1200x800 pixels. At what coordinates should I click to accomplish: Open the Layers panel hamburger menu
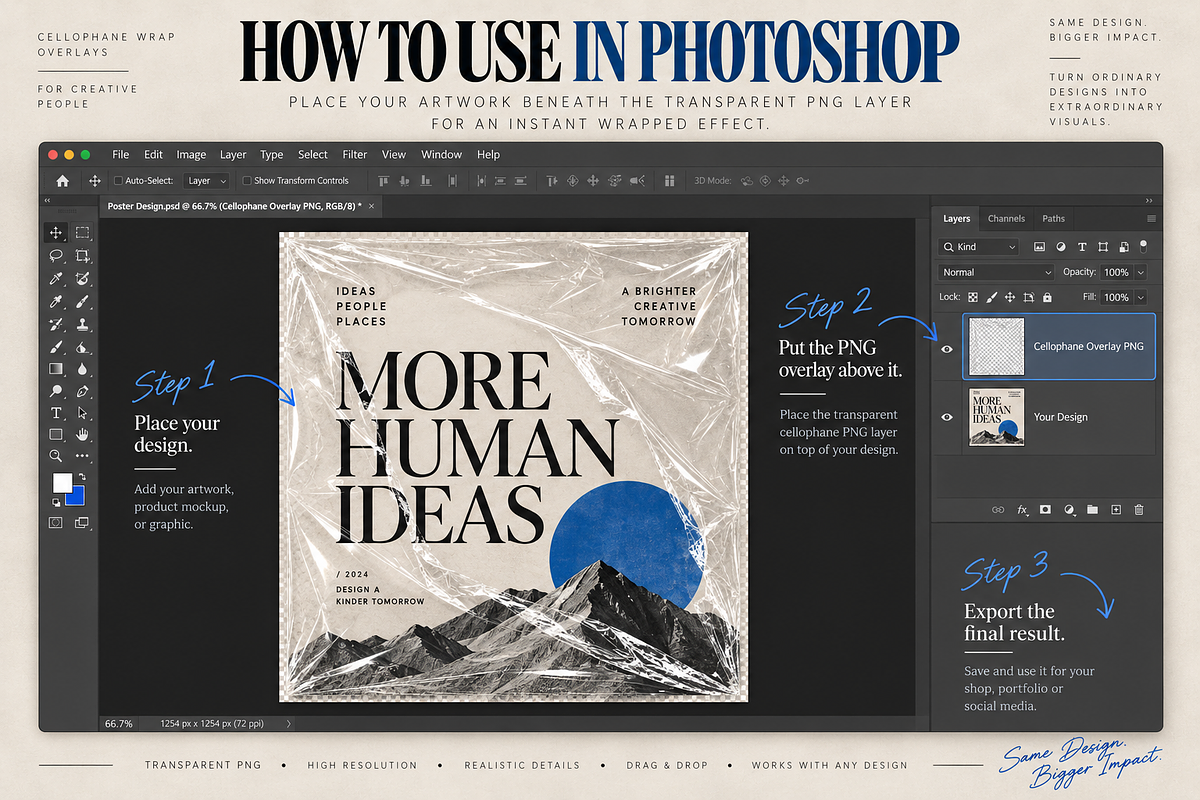1151,218
